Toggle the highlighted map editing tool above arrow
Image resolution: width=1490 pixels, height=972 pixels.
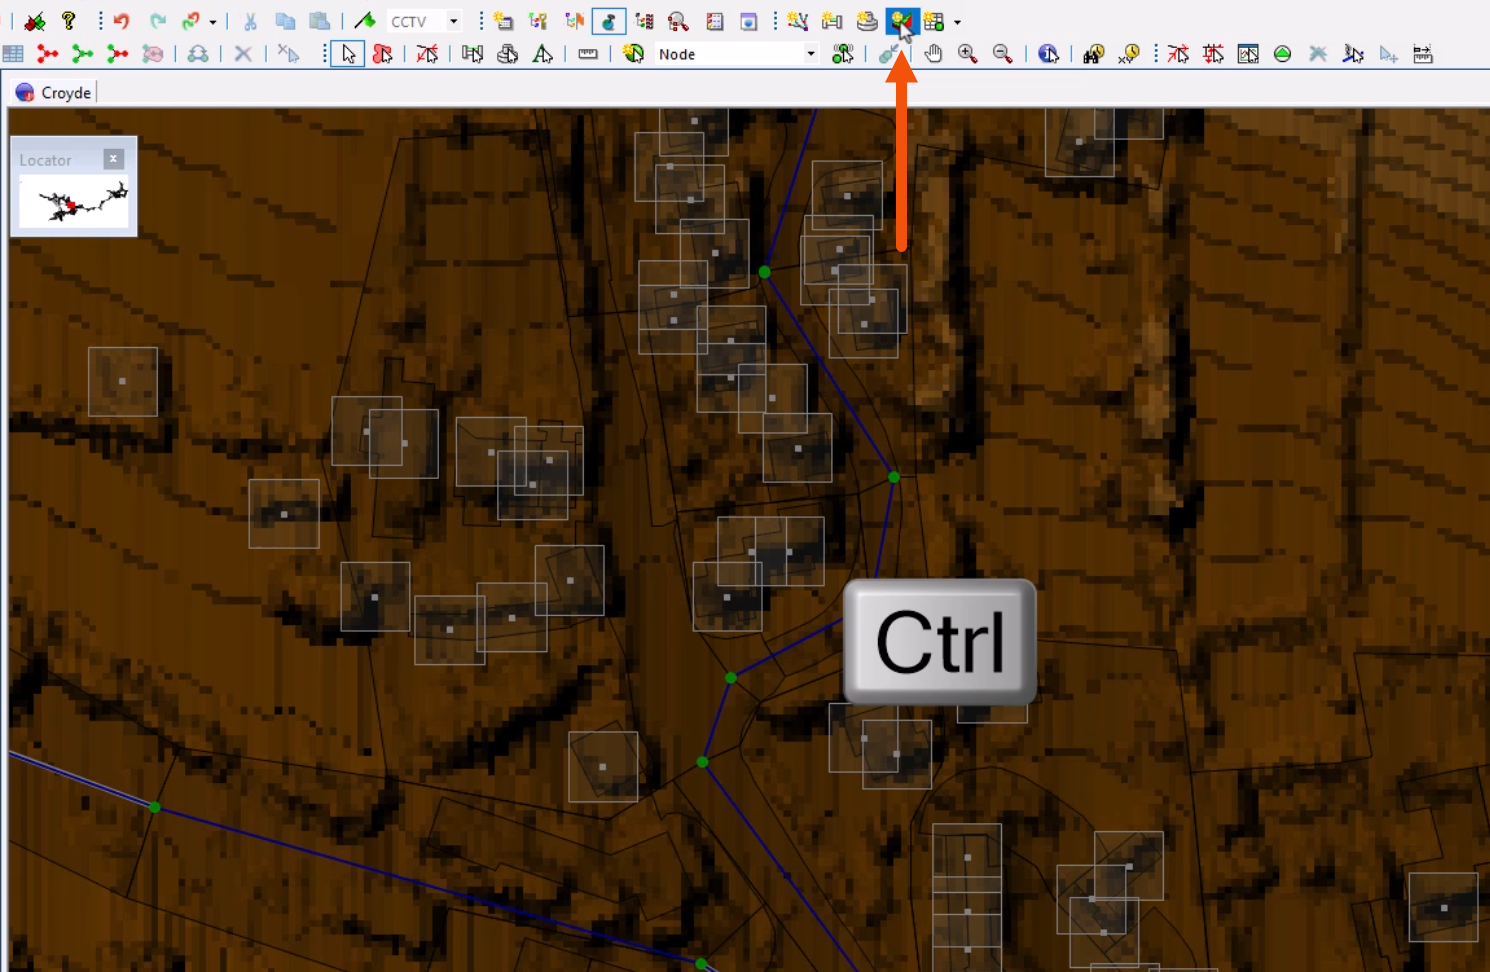click(905, 21)
